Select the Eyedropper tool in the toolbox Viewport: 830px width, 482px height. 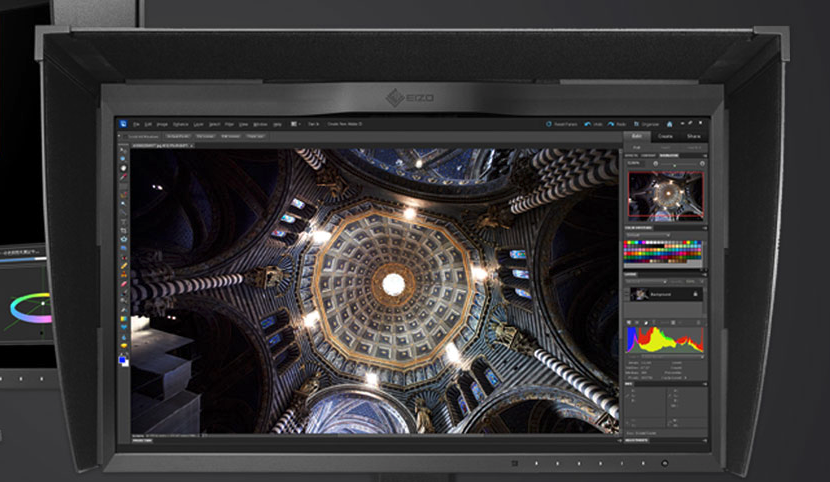(123, 177)
